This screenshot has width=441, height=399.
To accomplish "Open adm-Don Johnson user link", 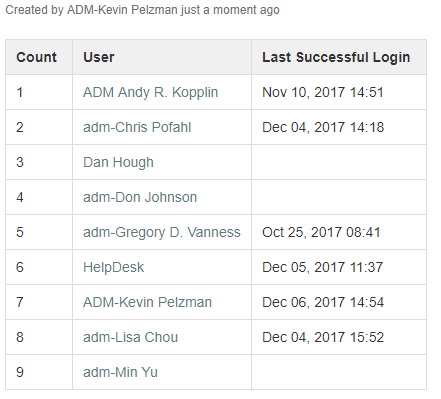I will point(140,197).
